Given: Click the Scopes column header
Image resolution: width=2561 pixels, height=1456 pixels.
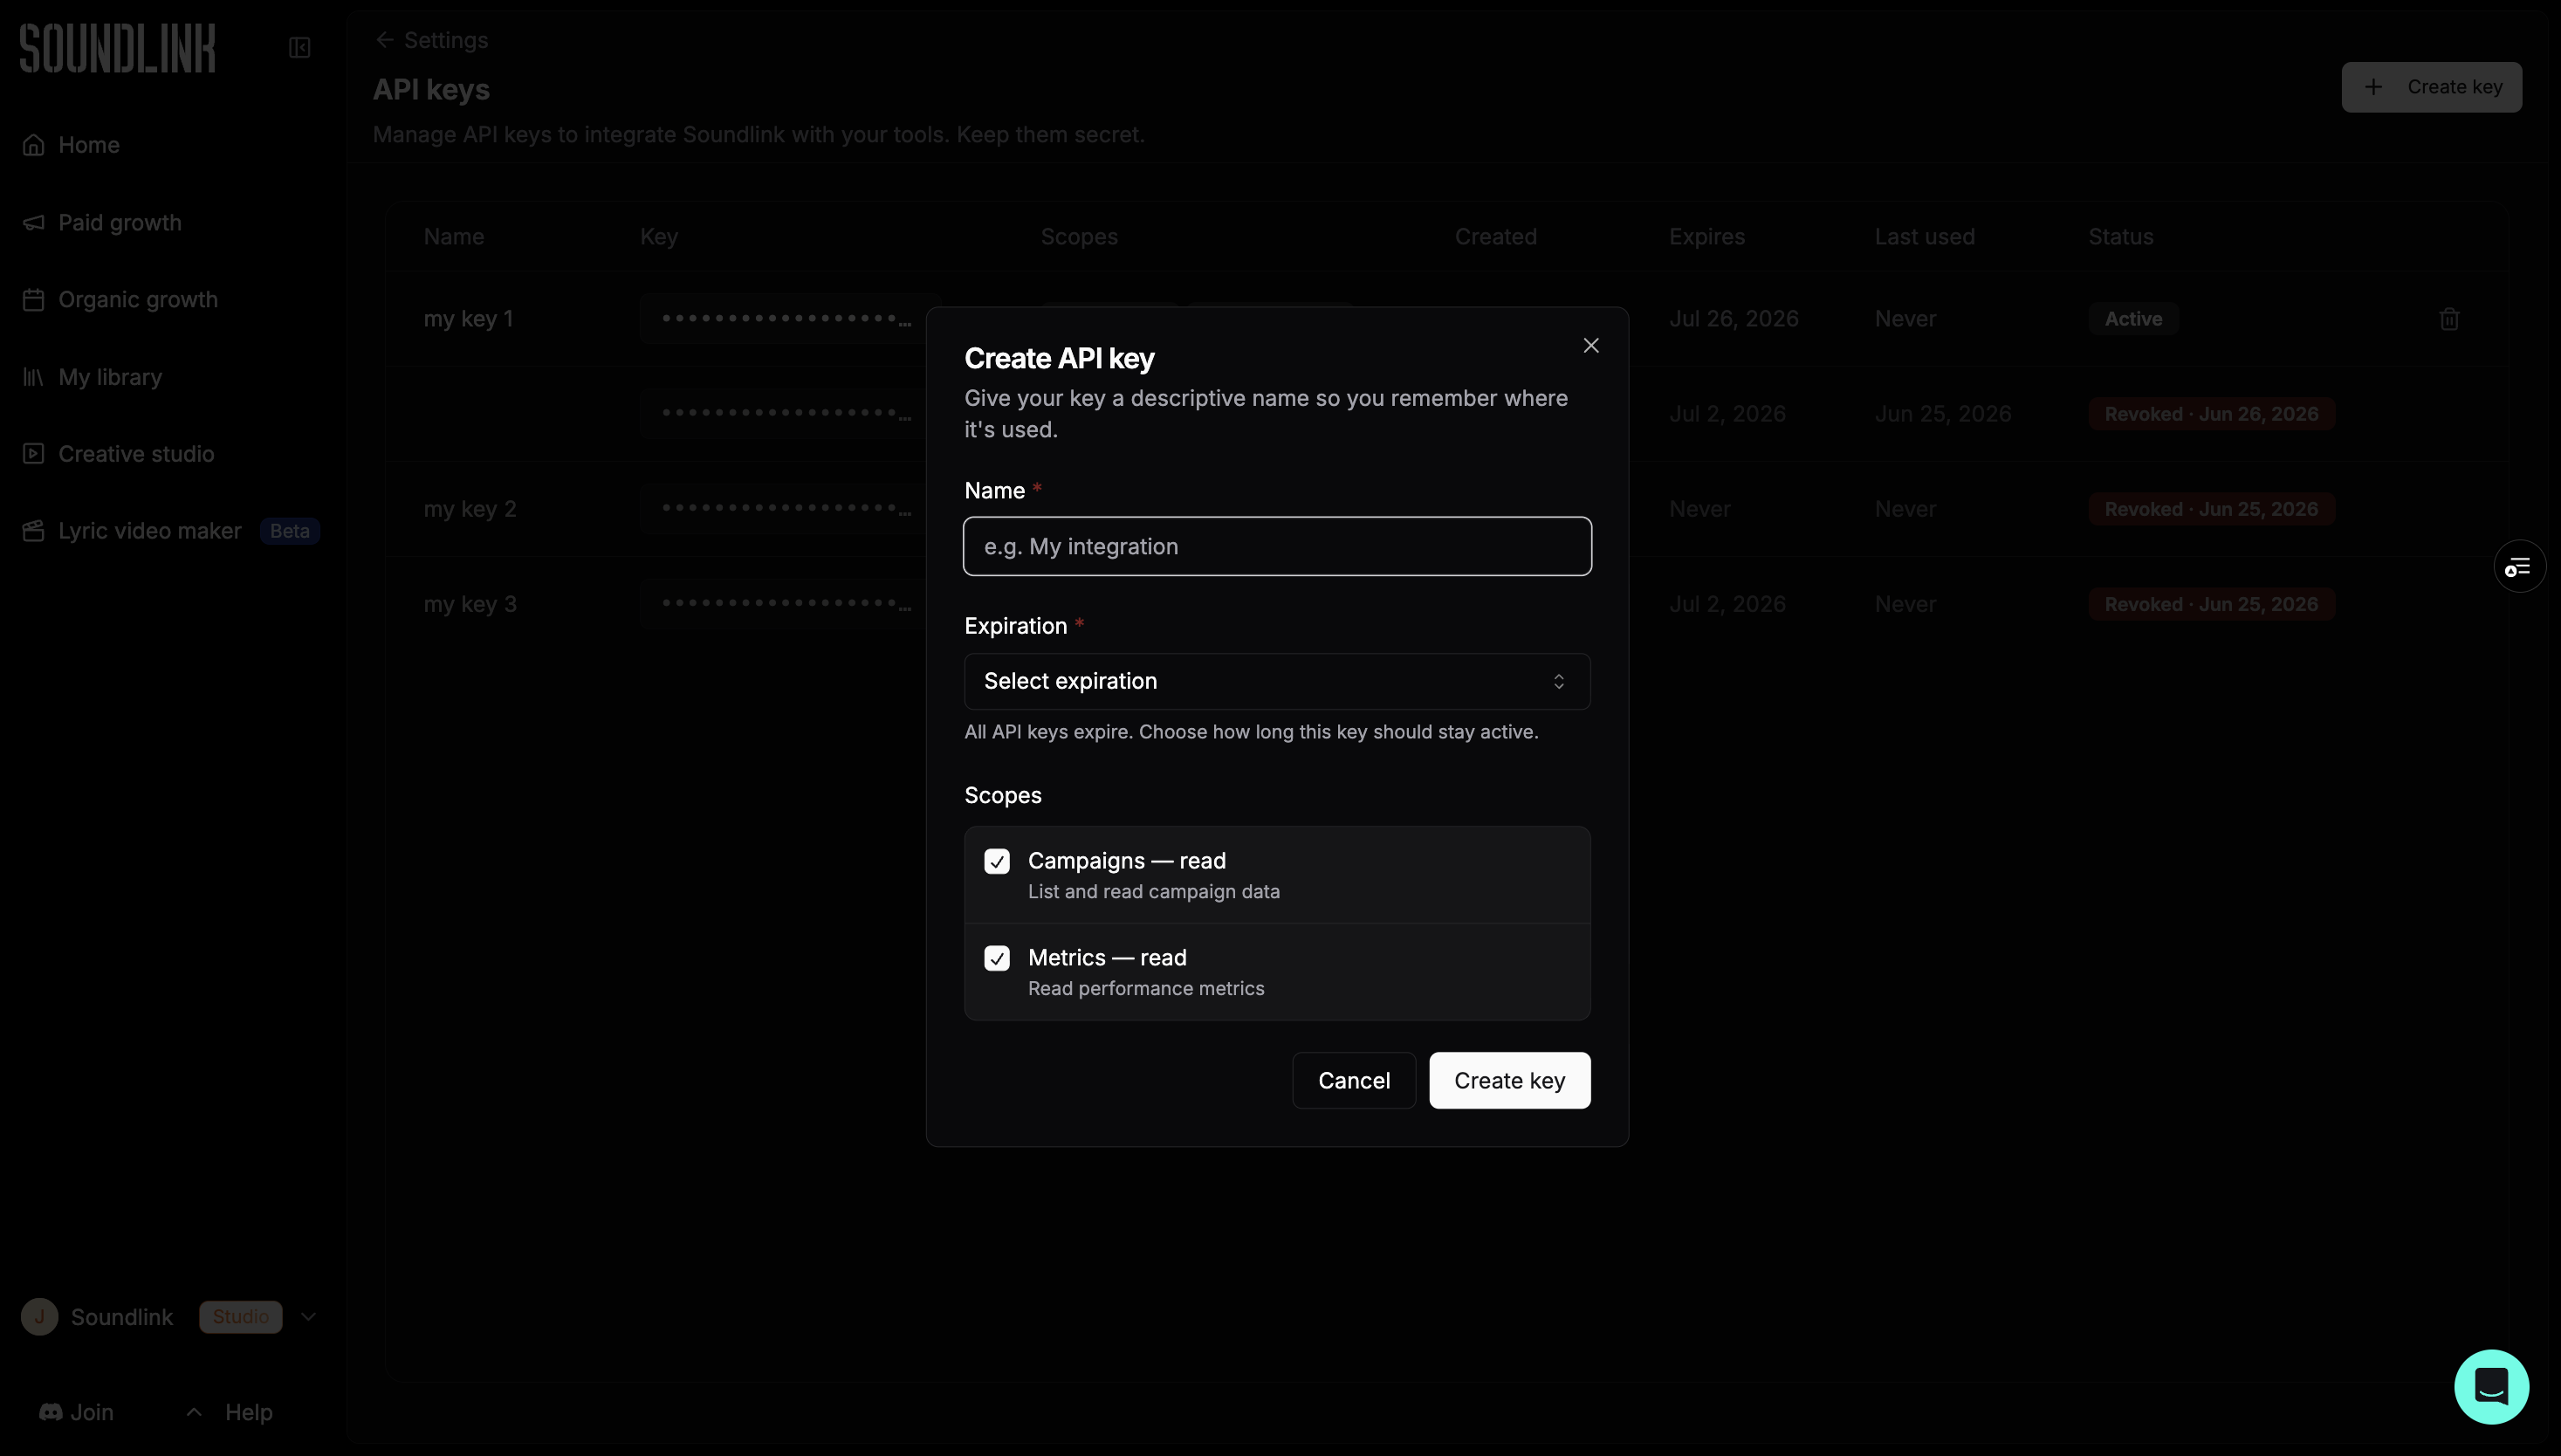Looking at the screenshot, I should point(1079,237).
